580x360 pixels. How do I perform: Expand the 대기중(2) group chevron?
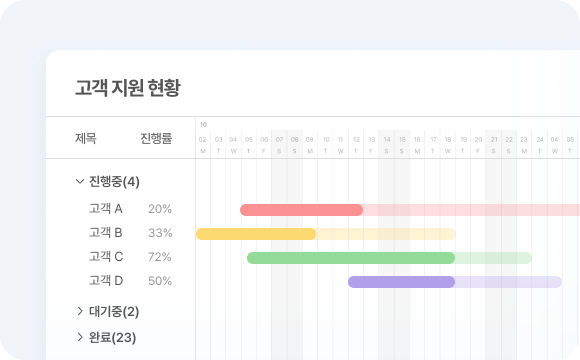click(x=80, y=311)
